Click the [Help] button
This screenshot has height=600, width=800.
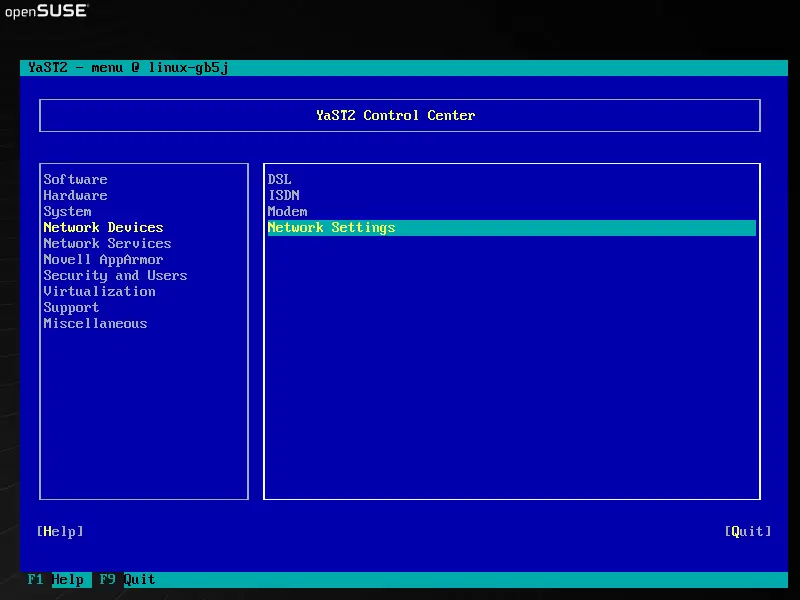(x=60, y=532)
